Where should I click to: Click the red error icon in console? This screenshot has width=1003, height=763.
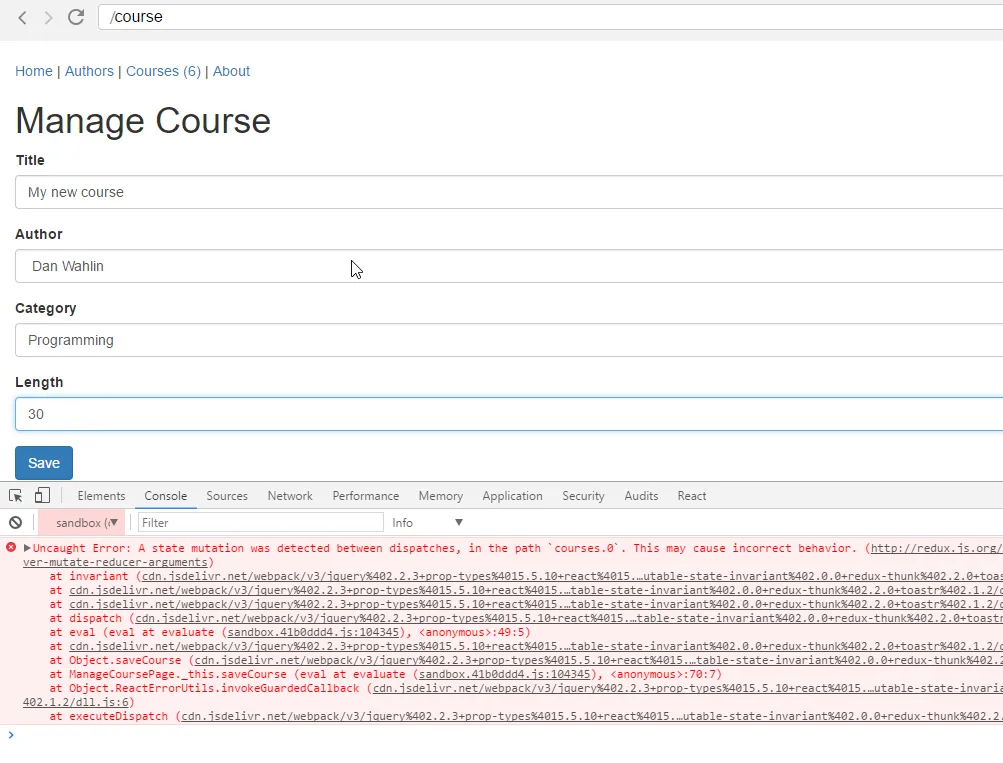[x=11, y=547]
